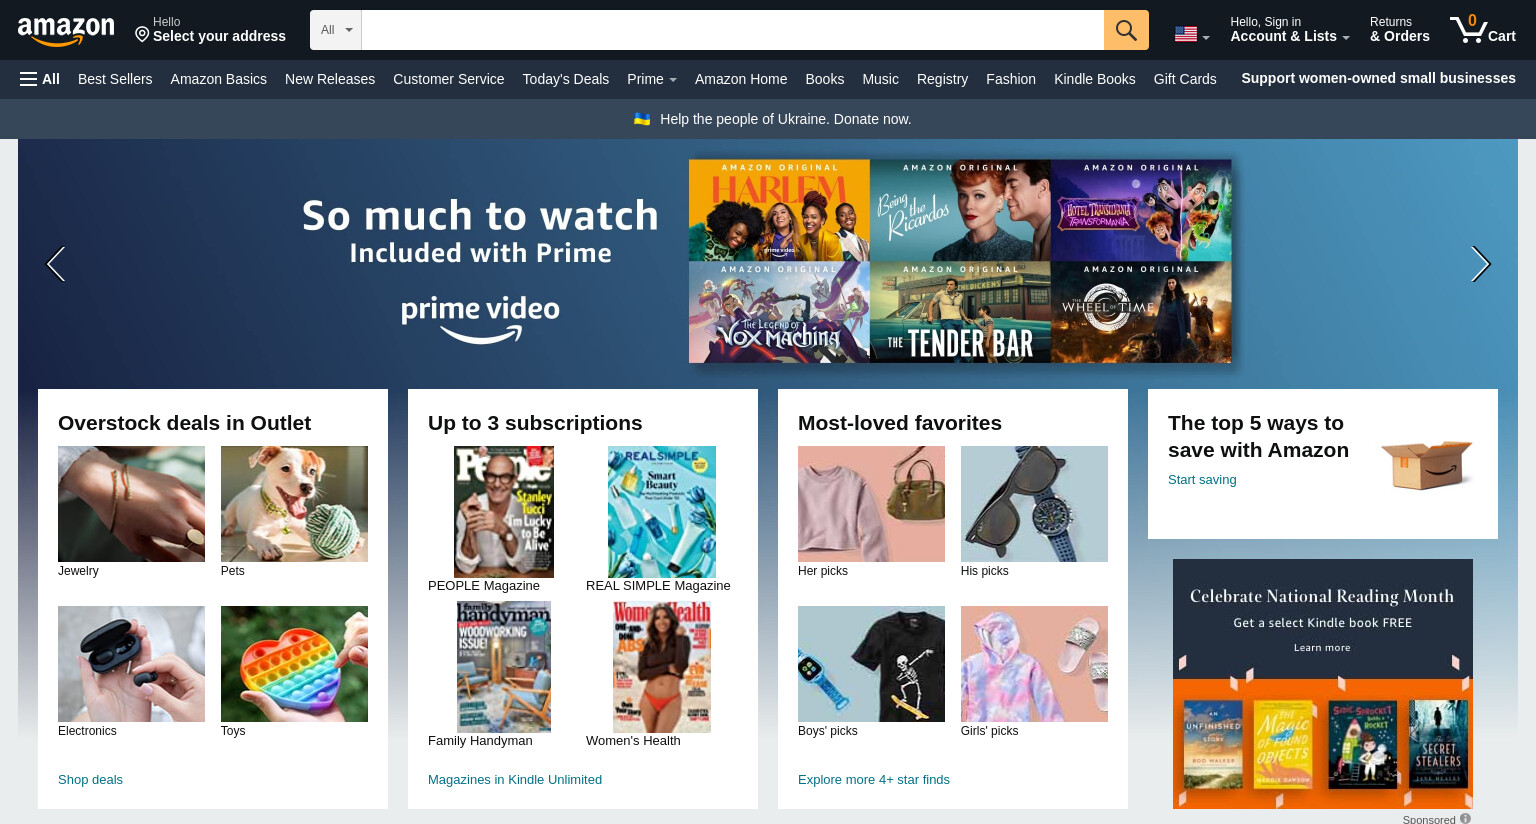1536x824 pixels.
Task: Click Start saving link
Action: point(1202,480)
